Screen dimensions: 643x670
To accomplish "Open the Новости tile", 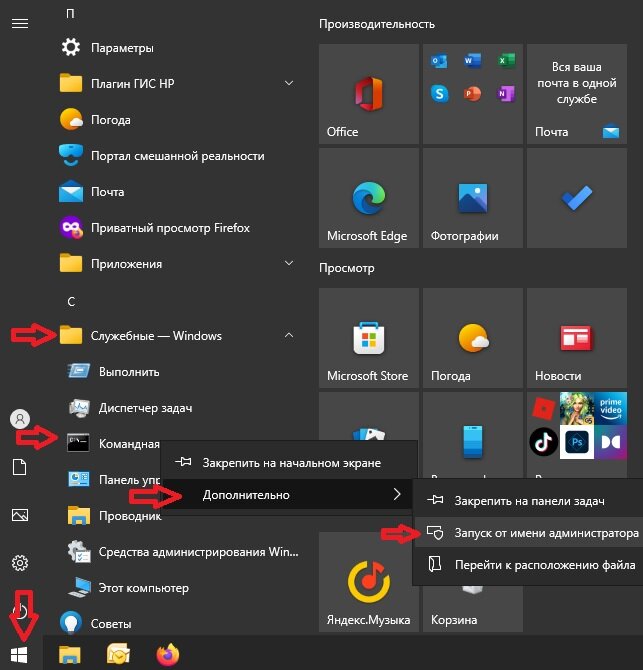I will pos(577,338).
